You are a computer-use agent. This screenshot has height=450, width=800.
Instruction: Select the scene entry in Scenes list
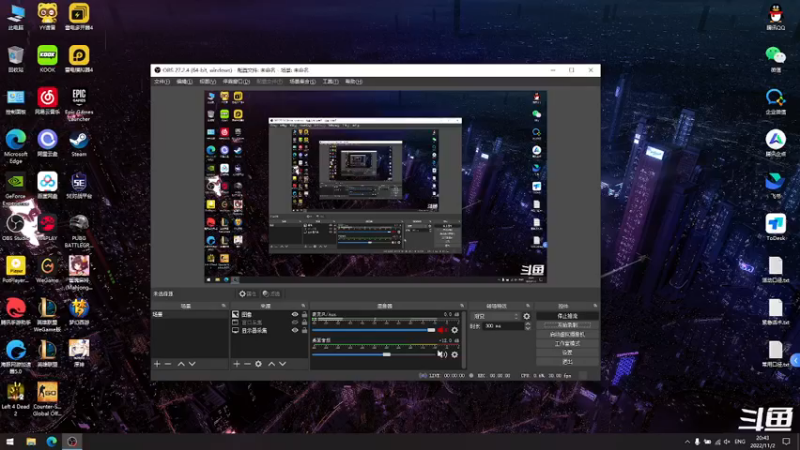190,314
